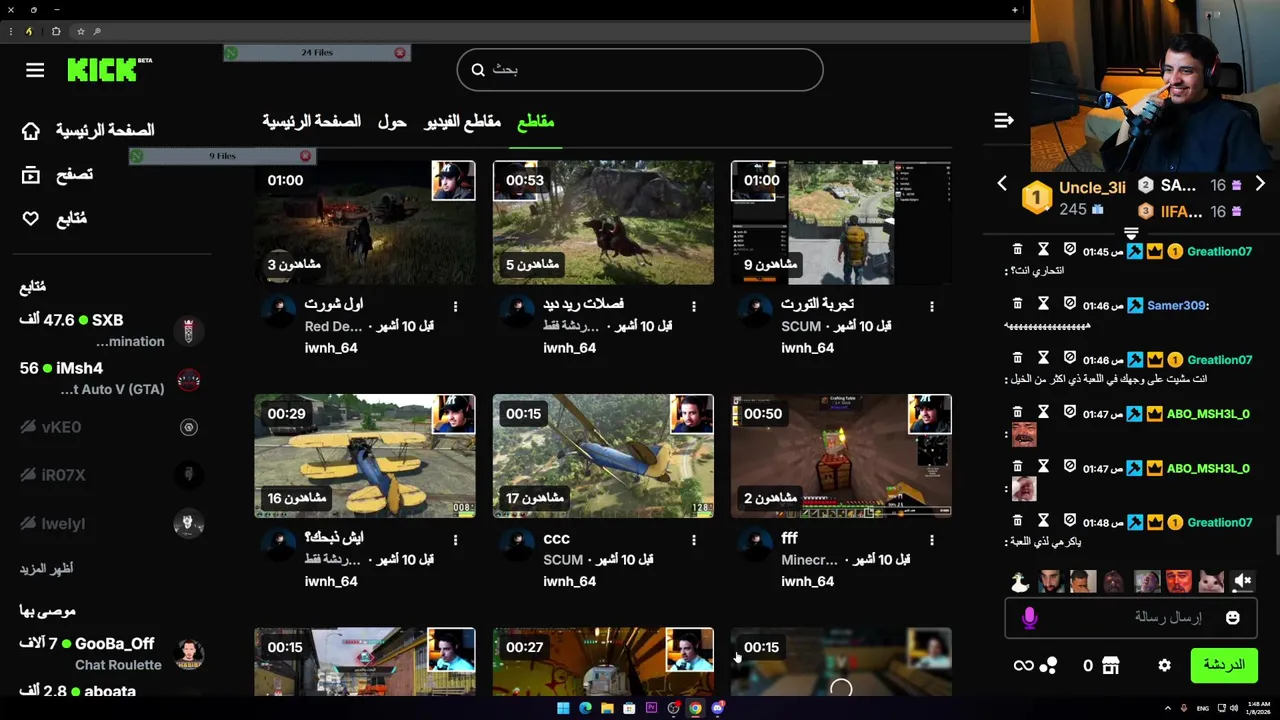This screenshot has width=1280, height=720.
Task: Open Google Chrome from the taskbar
Action: pos(695,708)
